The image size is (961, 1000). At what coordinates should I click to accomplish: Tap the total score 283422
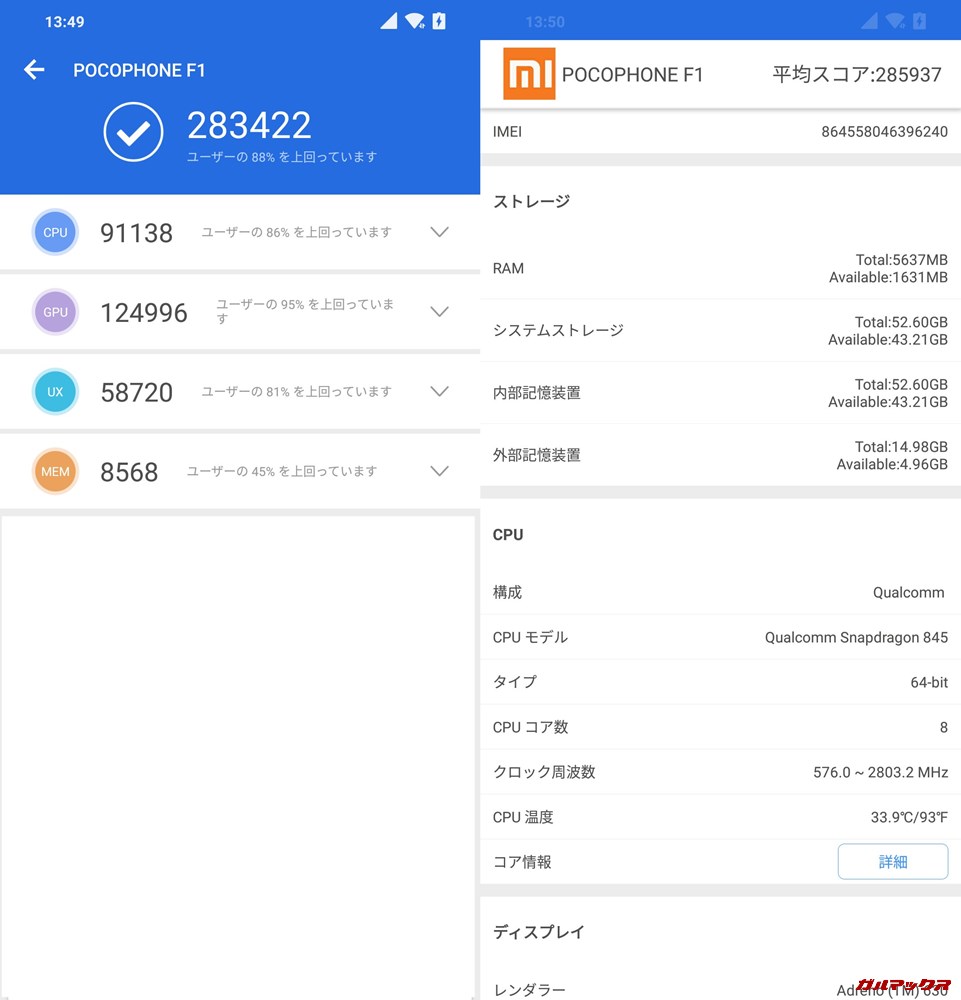tap(249, 124)
